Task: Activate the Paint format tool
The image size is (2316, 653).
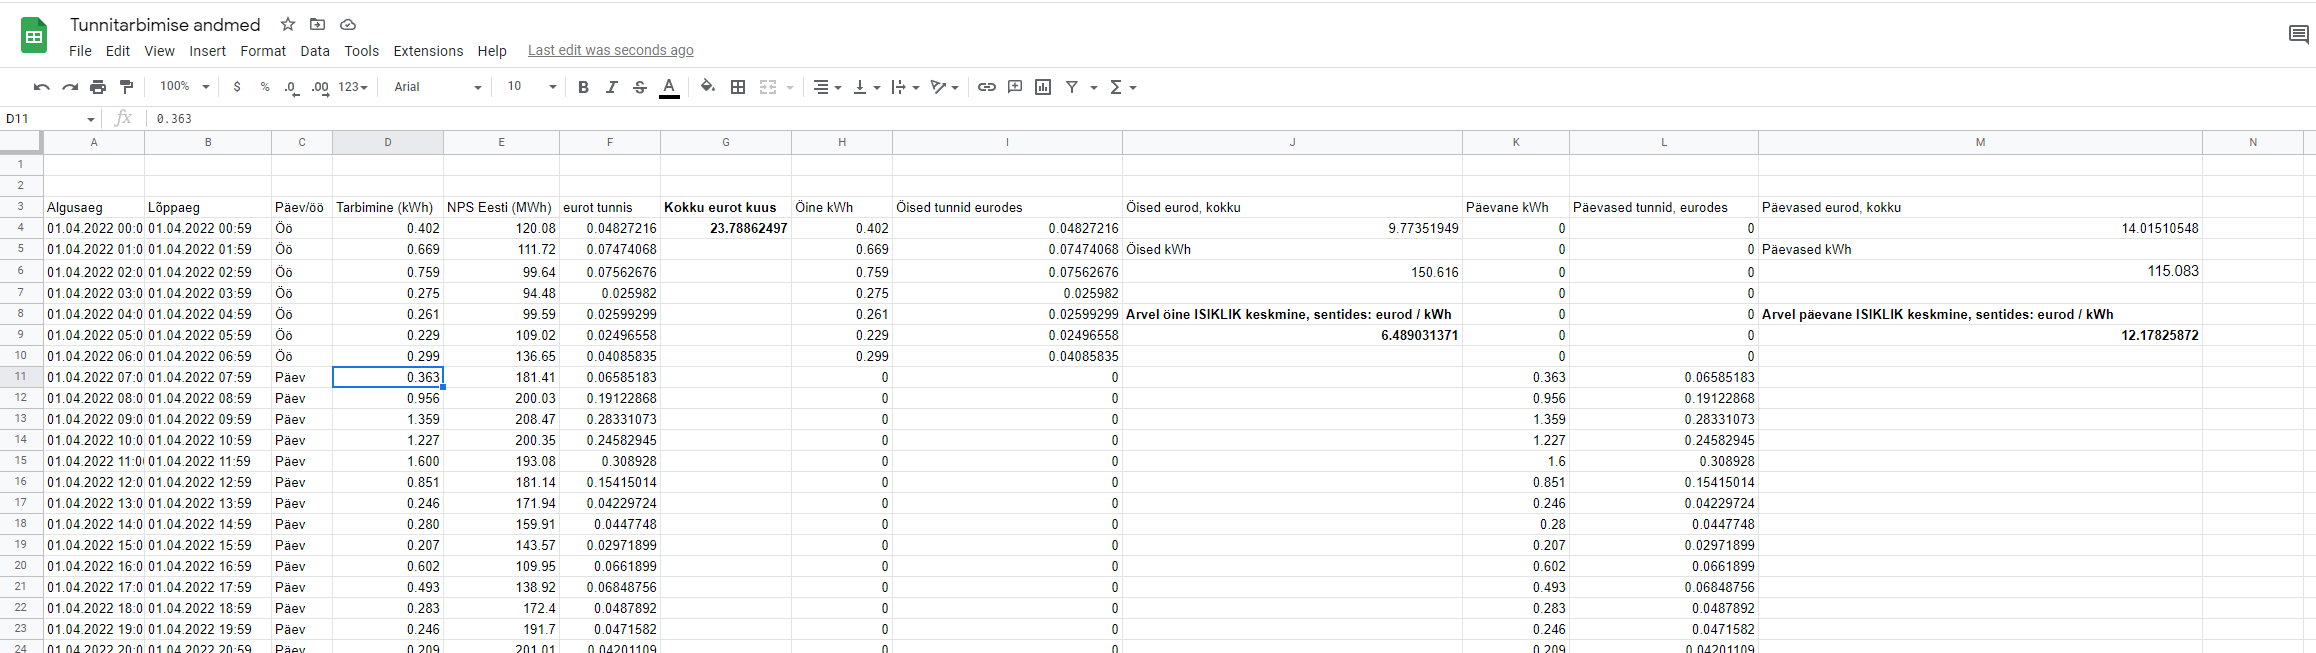Action: pyautogui.click(x=126, y=87)
